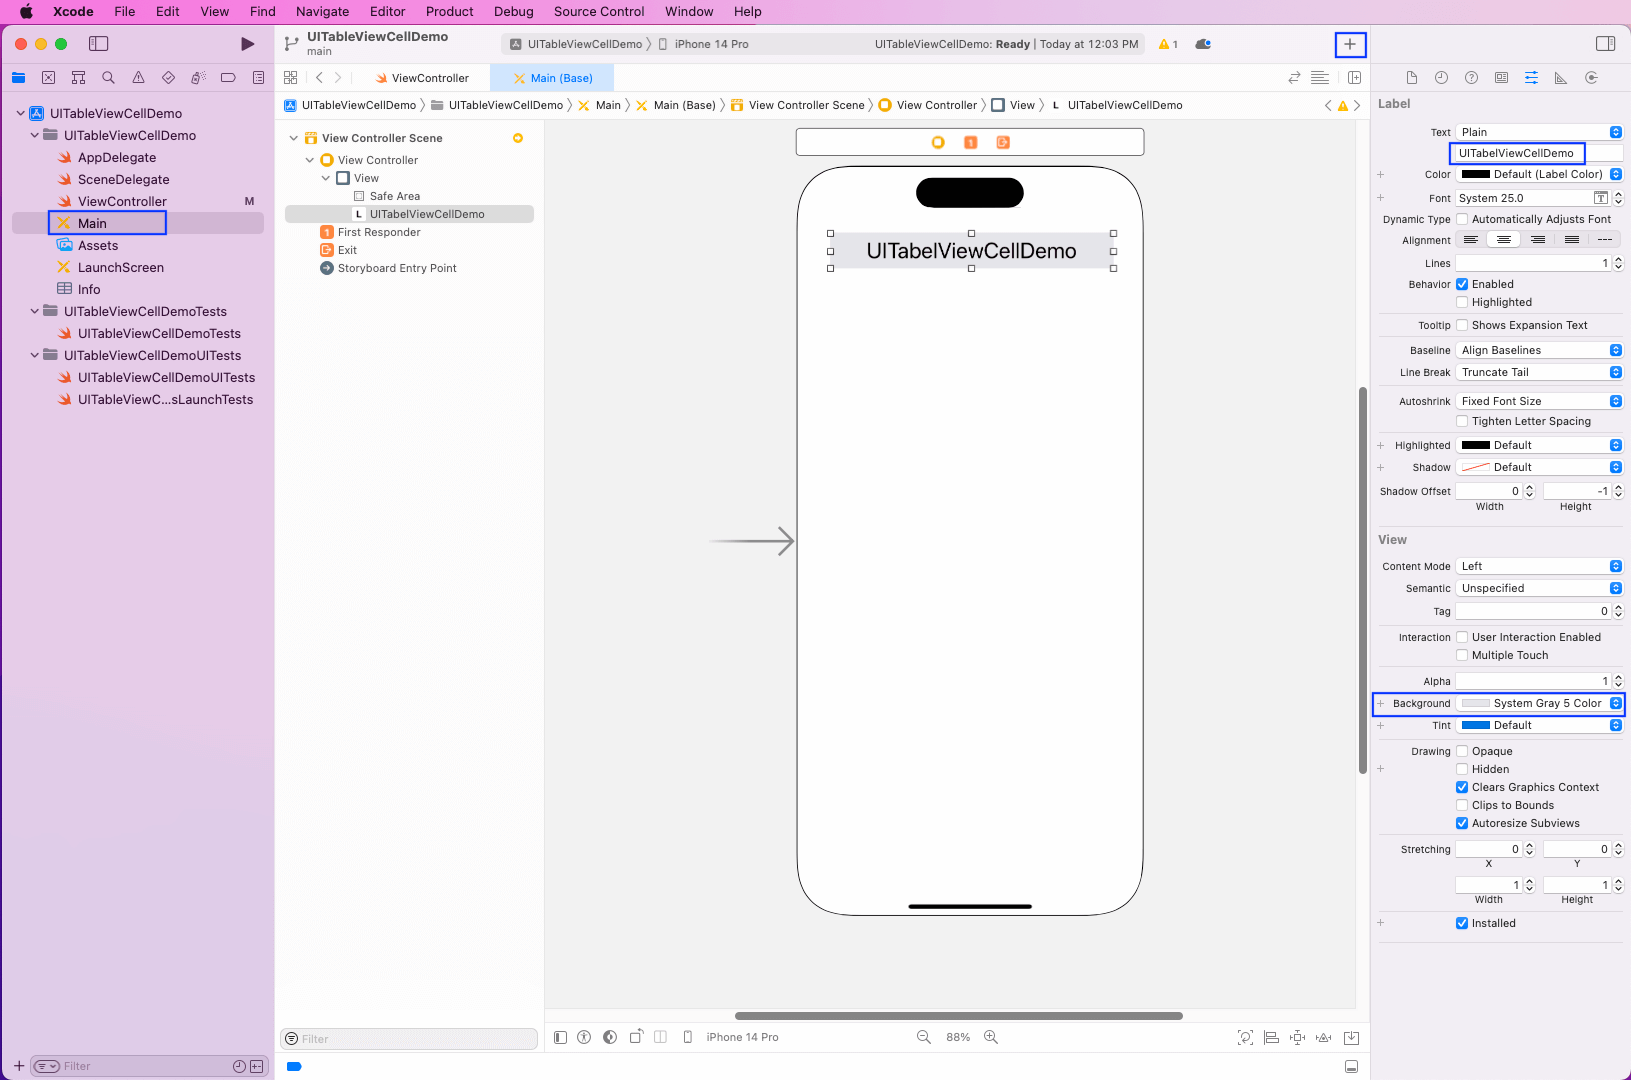
Task: Enable the Highlighted behavior checkbox
Action: pos(1463,302)
